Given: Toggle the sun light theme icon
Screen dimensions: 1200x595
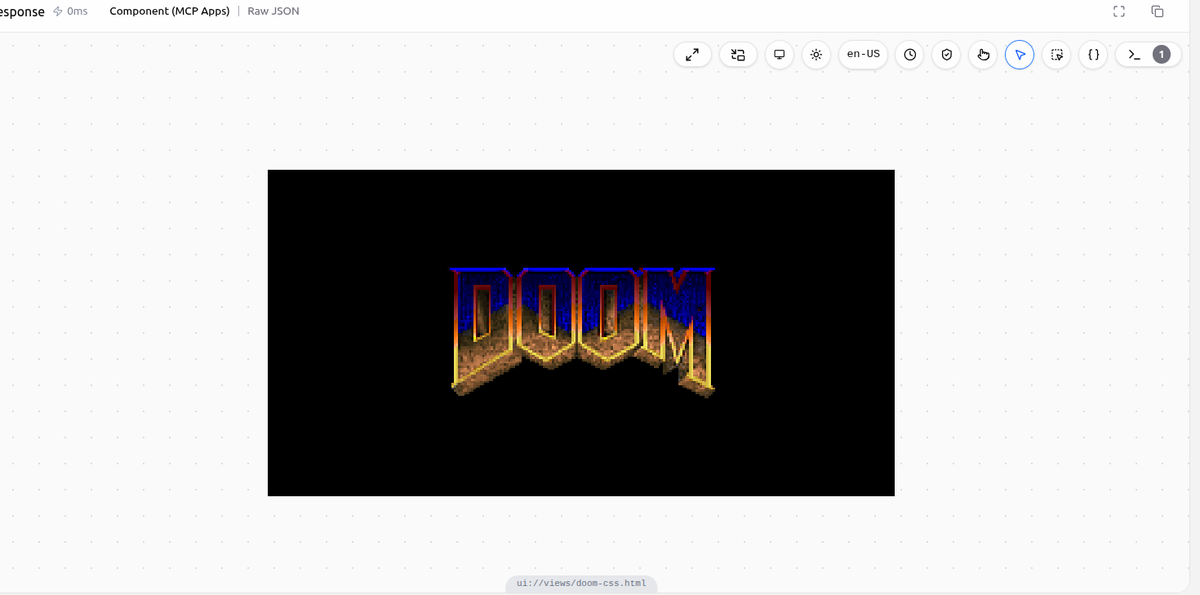Looking at the screenshot, I should (816, 55).
